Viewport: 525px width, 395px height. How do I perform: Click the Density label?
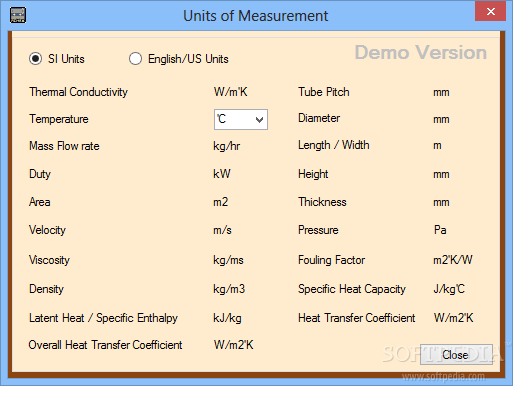point(46,289)
